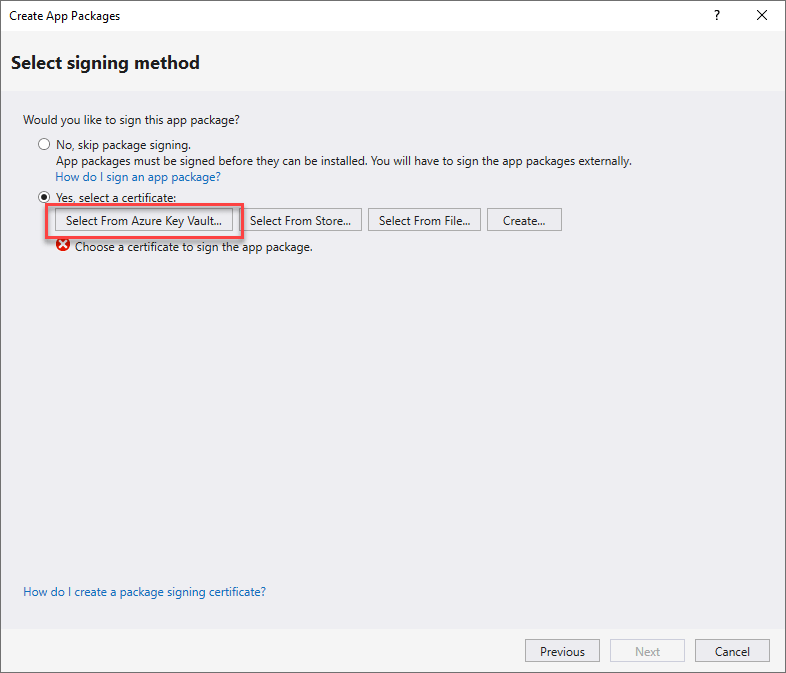786x673 pixels.
Task: Close the Create App Packages dialog
Action: (761, 16)
